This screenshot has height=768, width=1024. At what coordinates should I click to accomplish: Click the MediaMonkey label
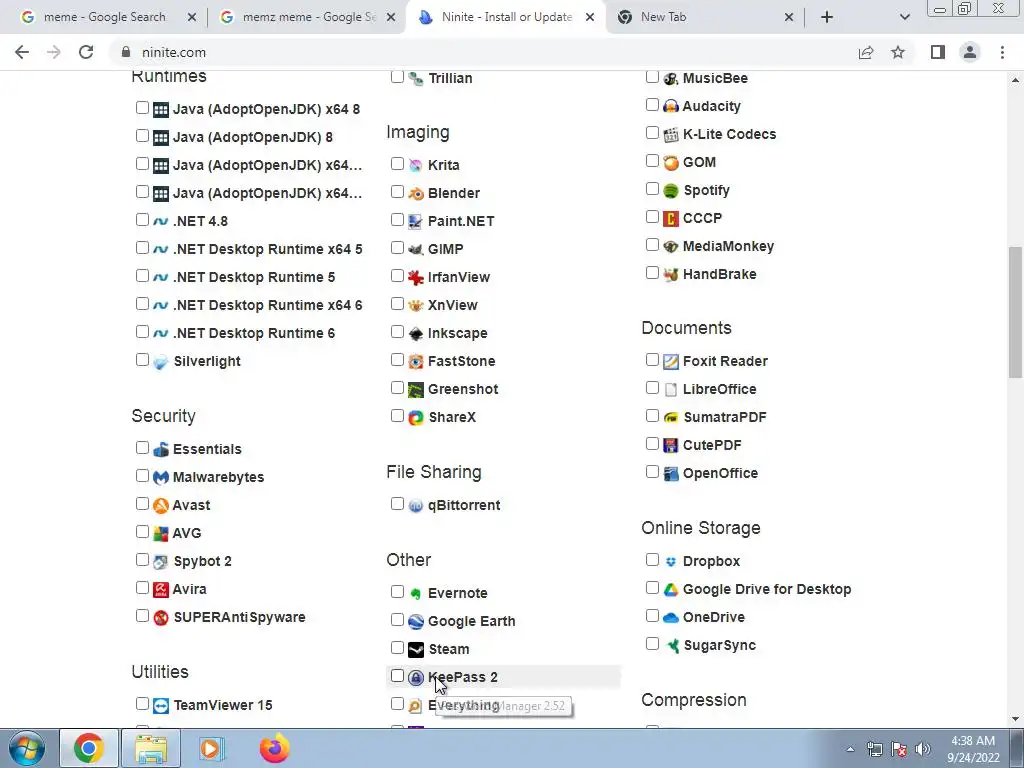click(x=728, y=246)
